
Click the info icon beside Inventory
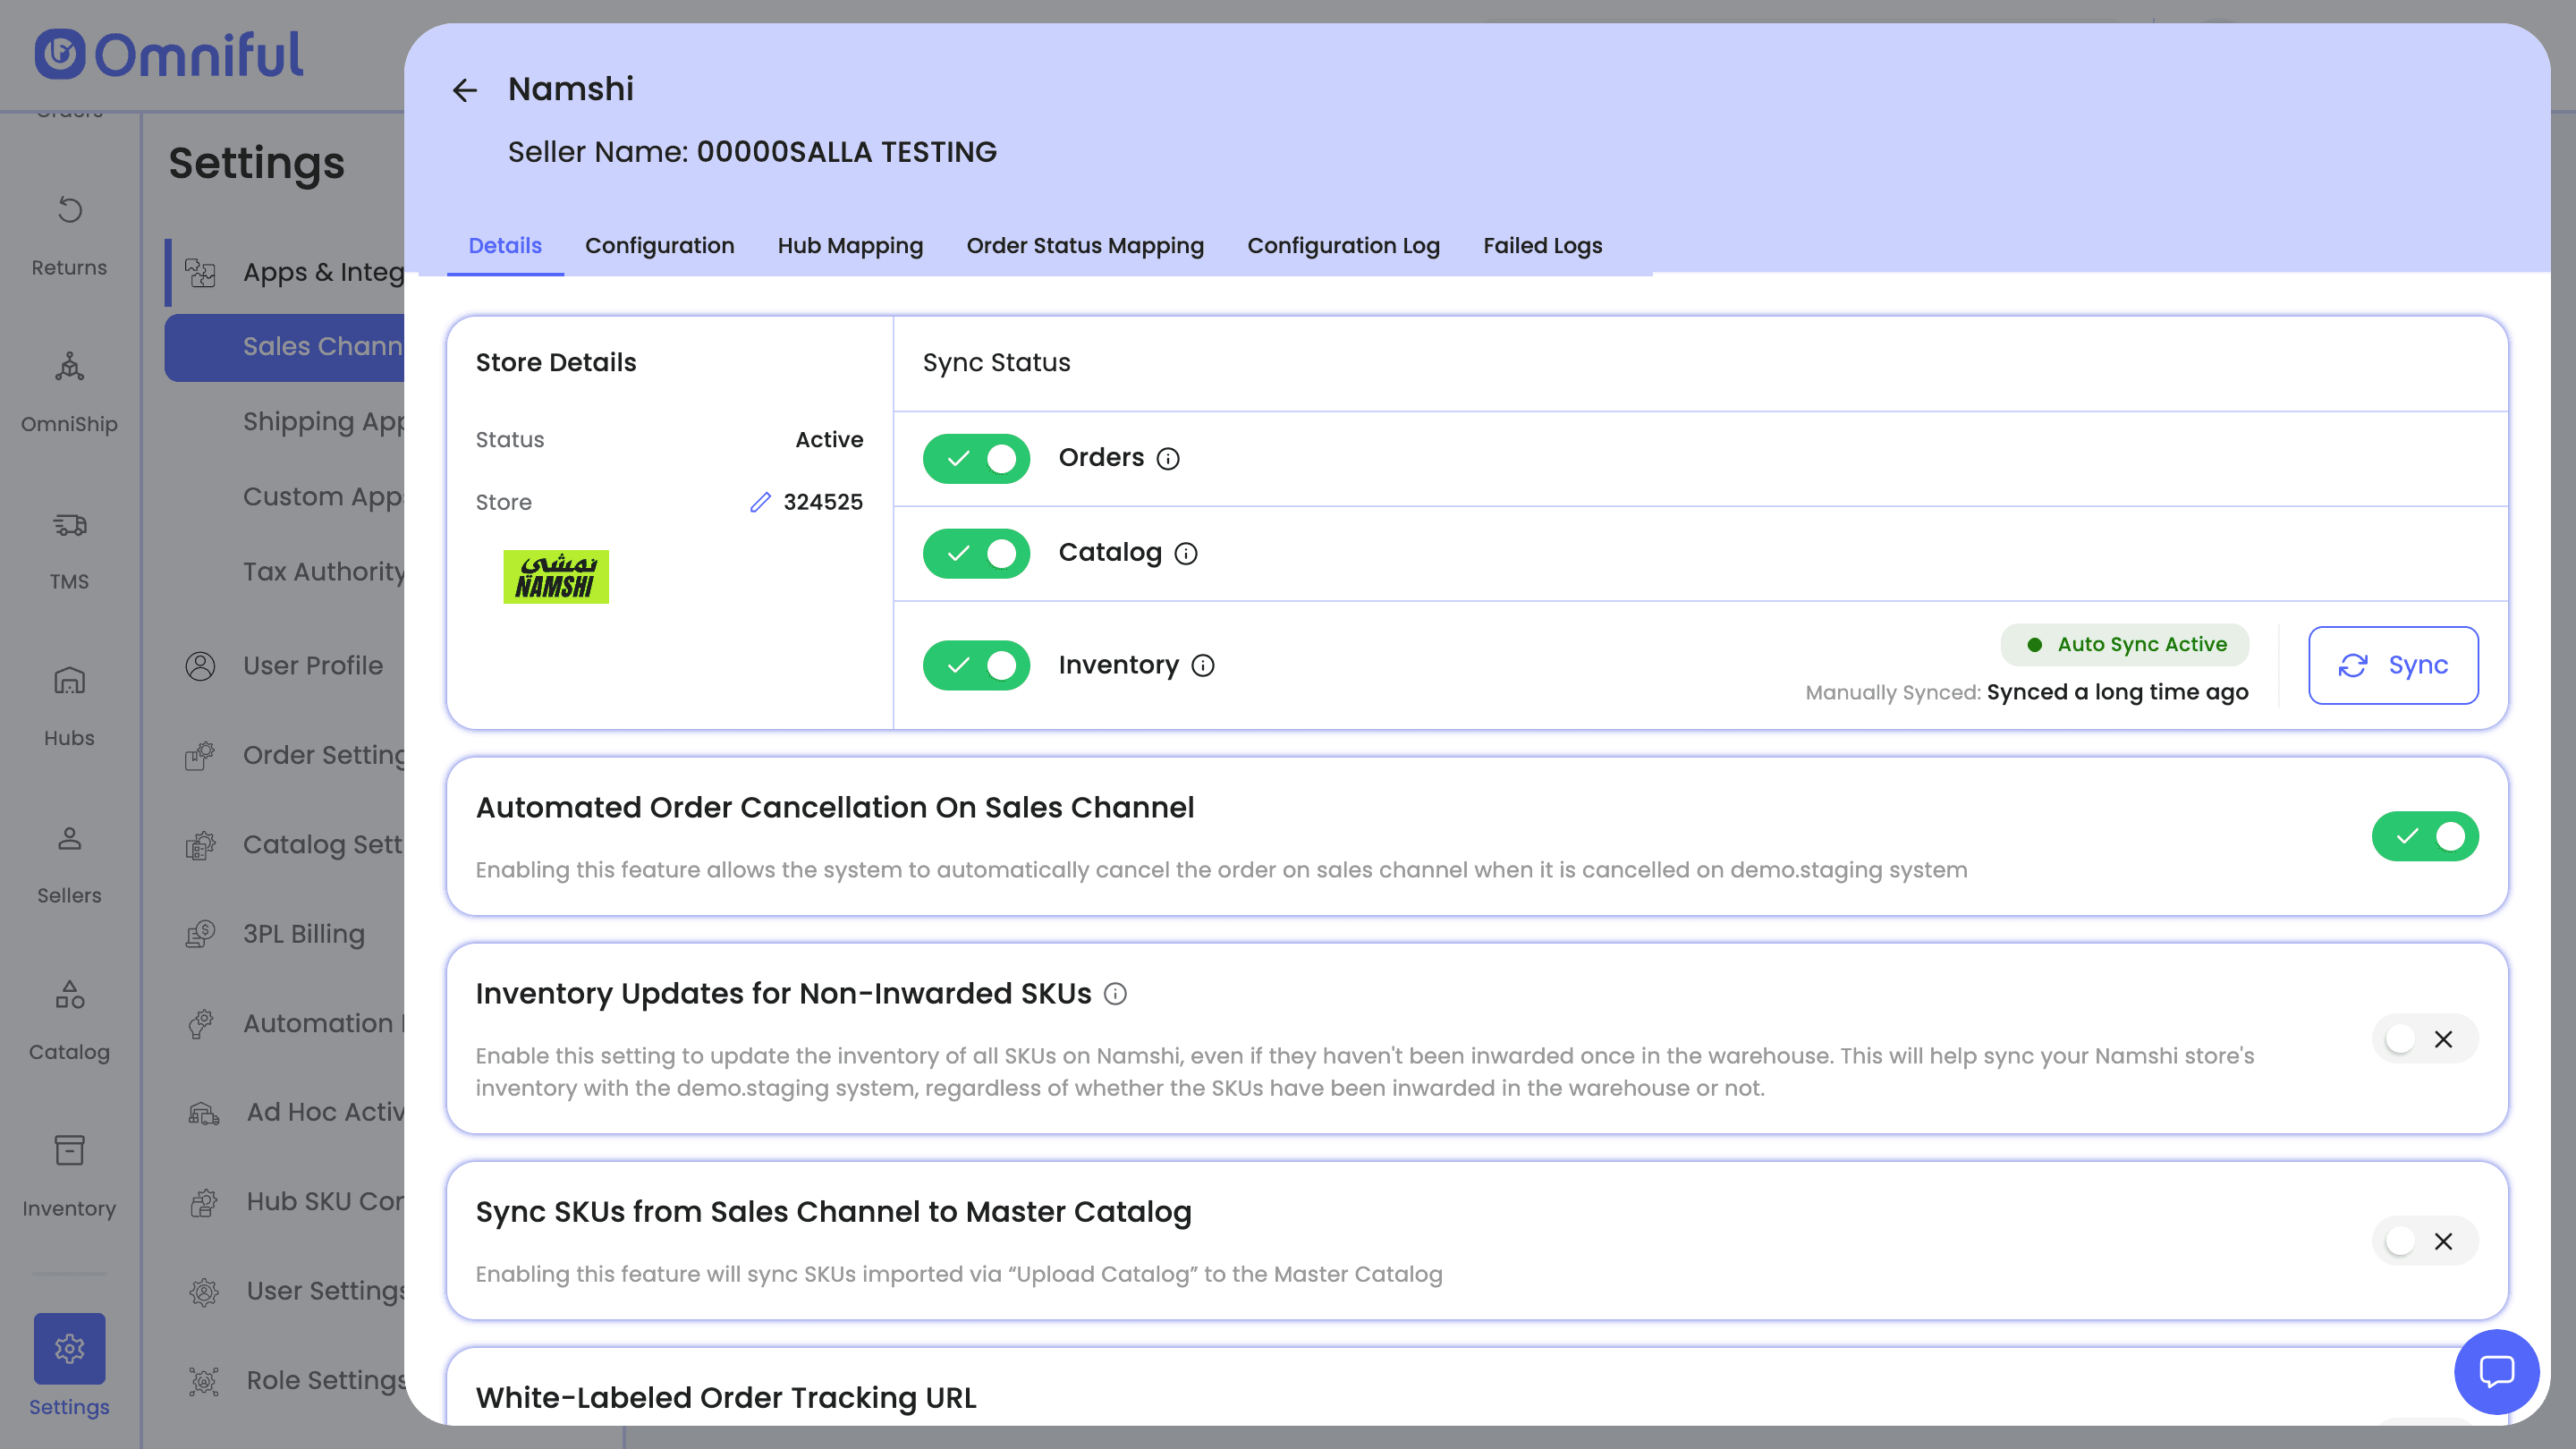pyautogui.click(x=1203, y=666)
